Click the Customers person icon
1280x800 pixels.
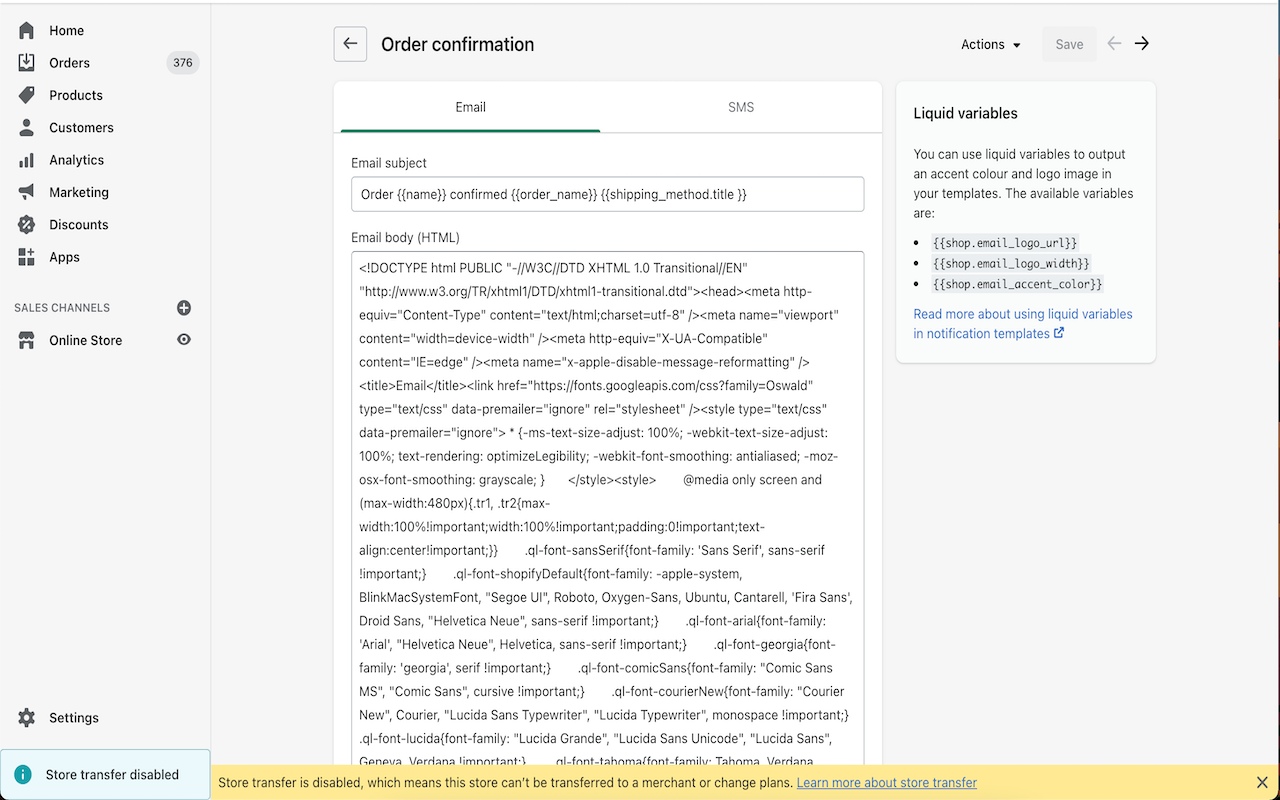tap(27, 128)
